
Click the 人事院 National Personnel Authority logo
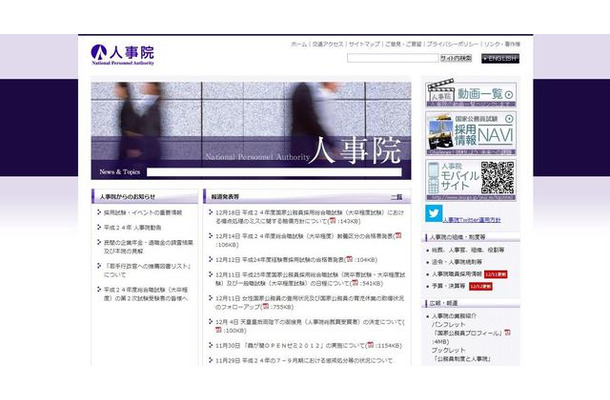123,55
